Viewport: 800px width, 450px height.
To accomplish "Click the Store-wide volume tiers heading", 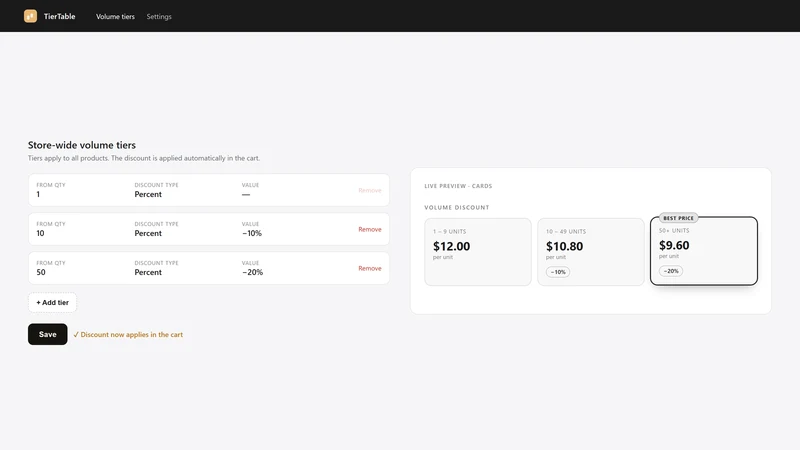I will 82,145.
